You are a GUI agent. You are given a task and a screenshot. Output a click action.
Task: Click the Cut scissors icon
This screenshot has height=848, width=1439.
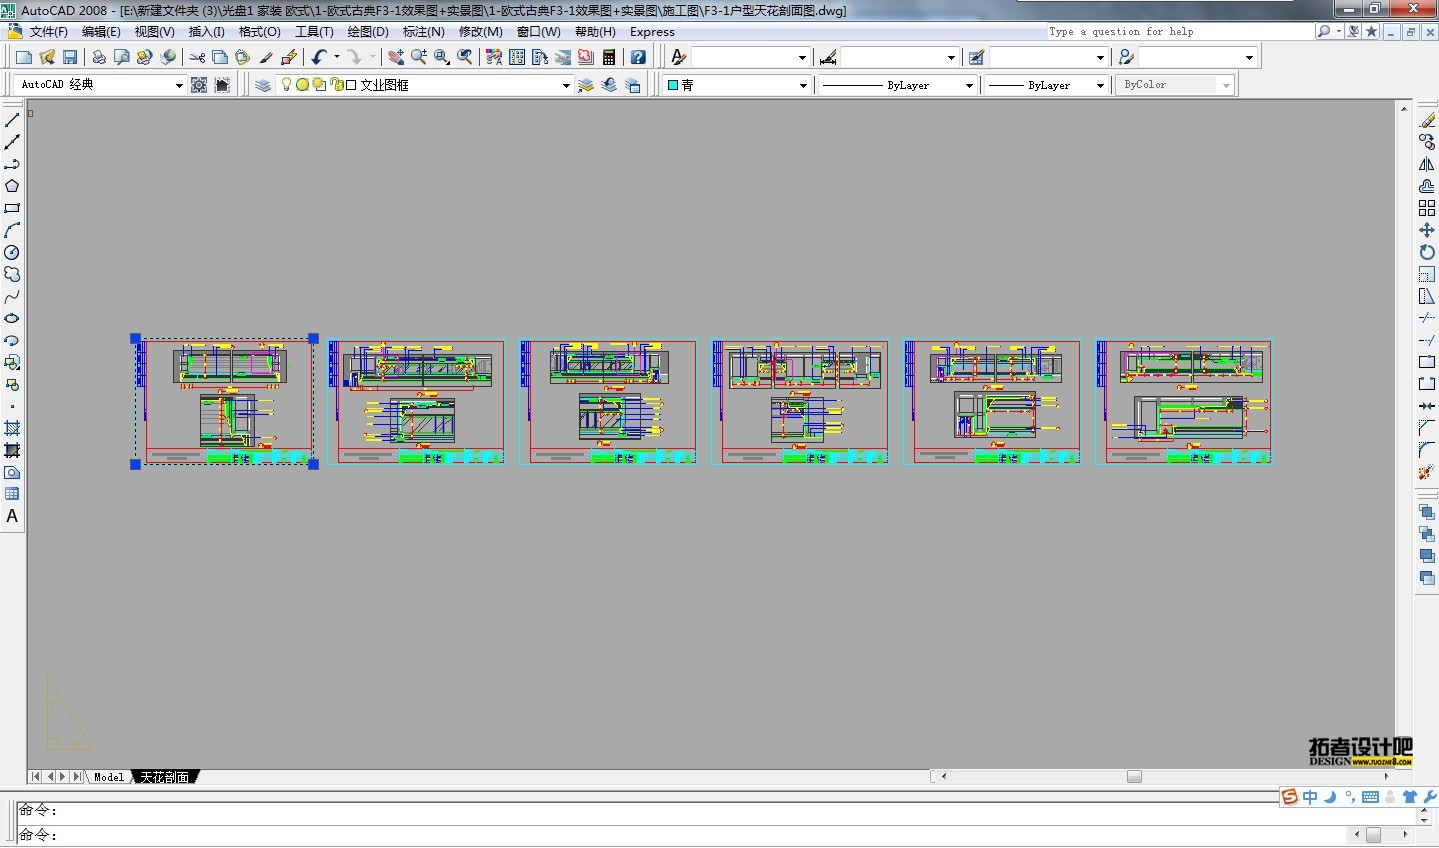click(x=197, y=58)
